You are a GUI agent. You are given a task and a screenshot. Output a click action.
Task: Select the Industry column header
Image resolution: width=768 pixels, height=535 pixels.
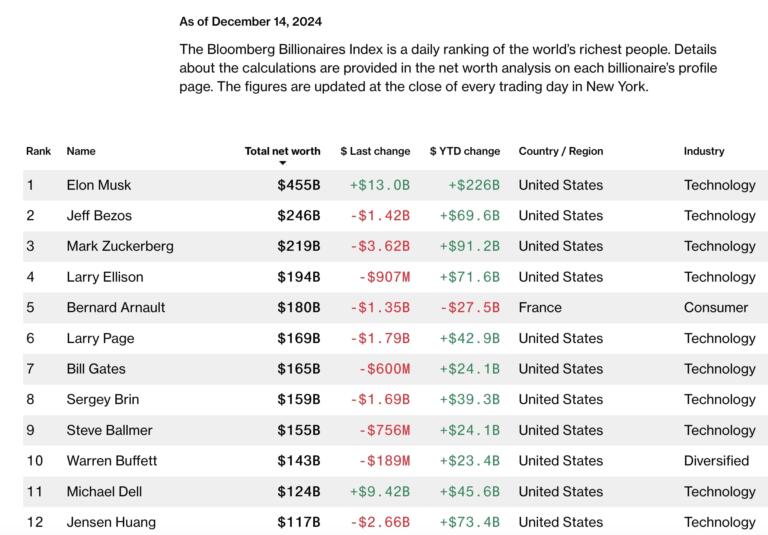[x=704, y=151]
